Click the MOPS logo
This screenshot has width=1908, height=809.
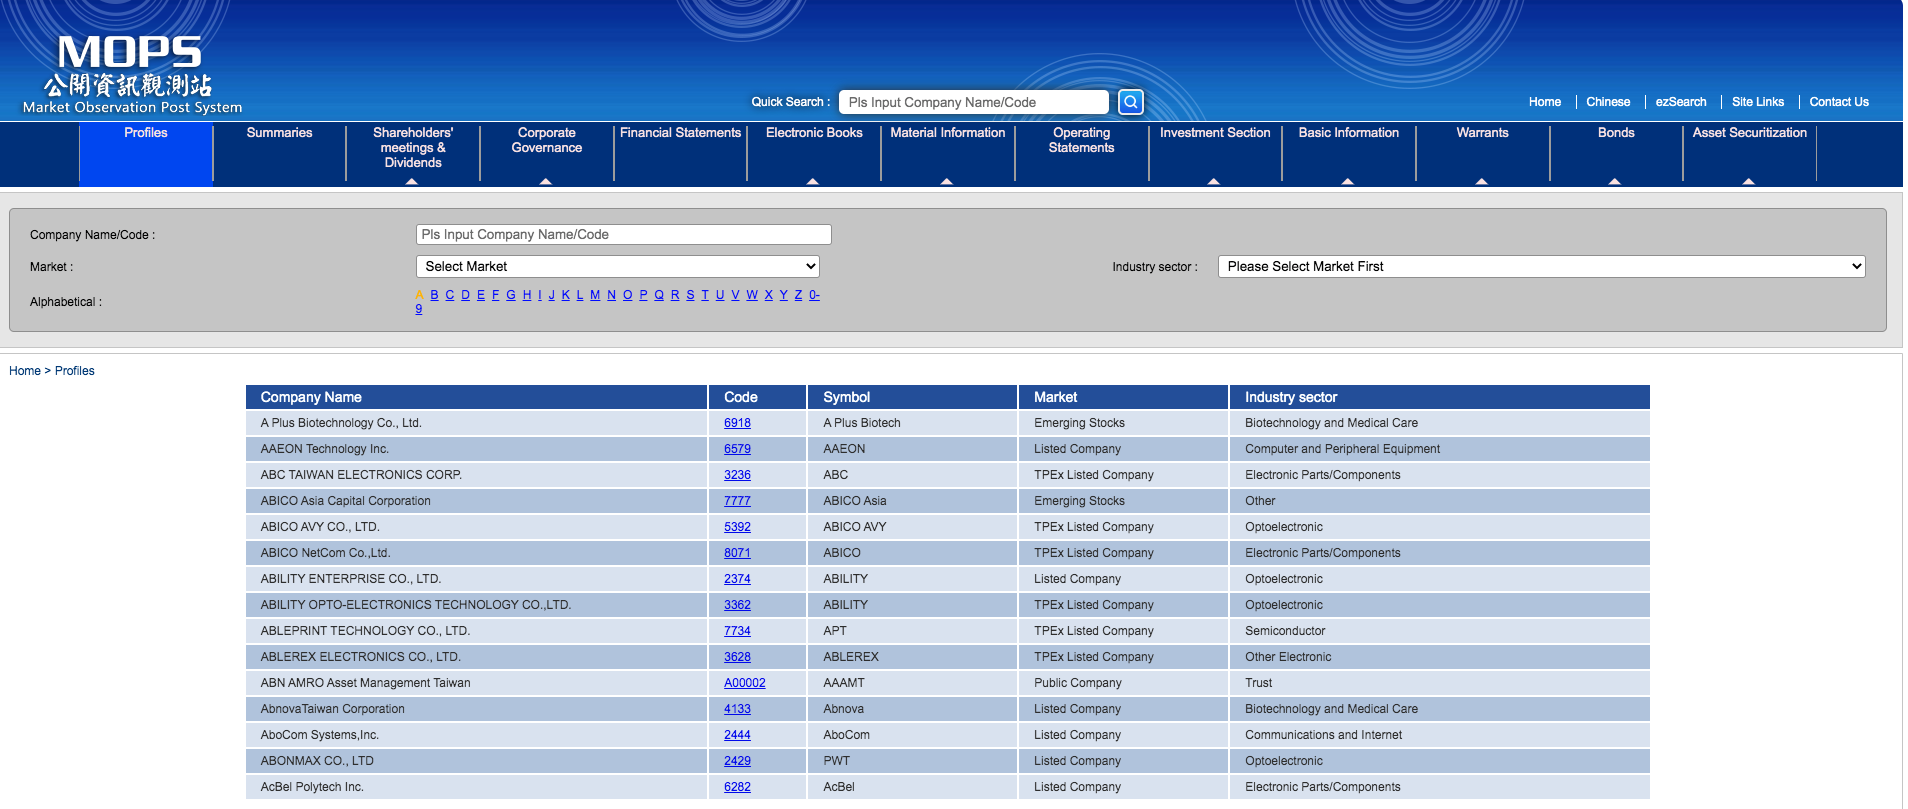click(132, 75)
